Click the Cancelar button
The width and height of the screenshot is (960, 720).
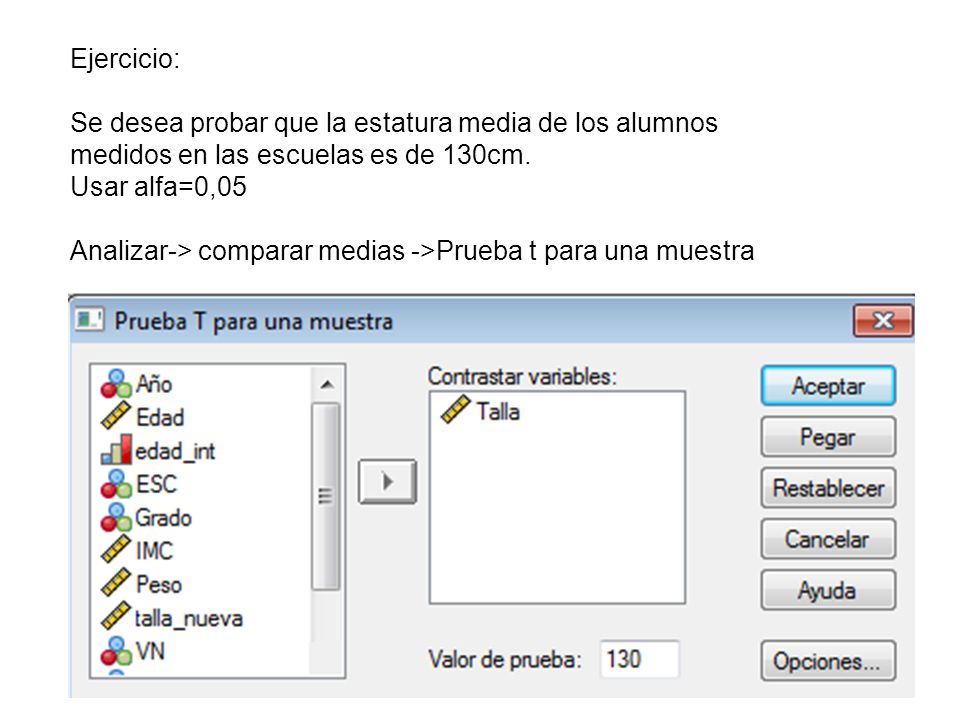pyautogui.click(x=828, y=539)
